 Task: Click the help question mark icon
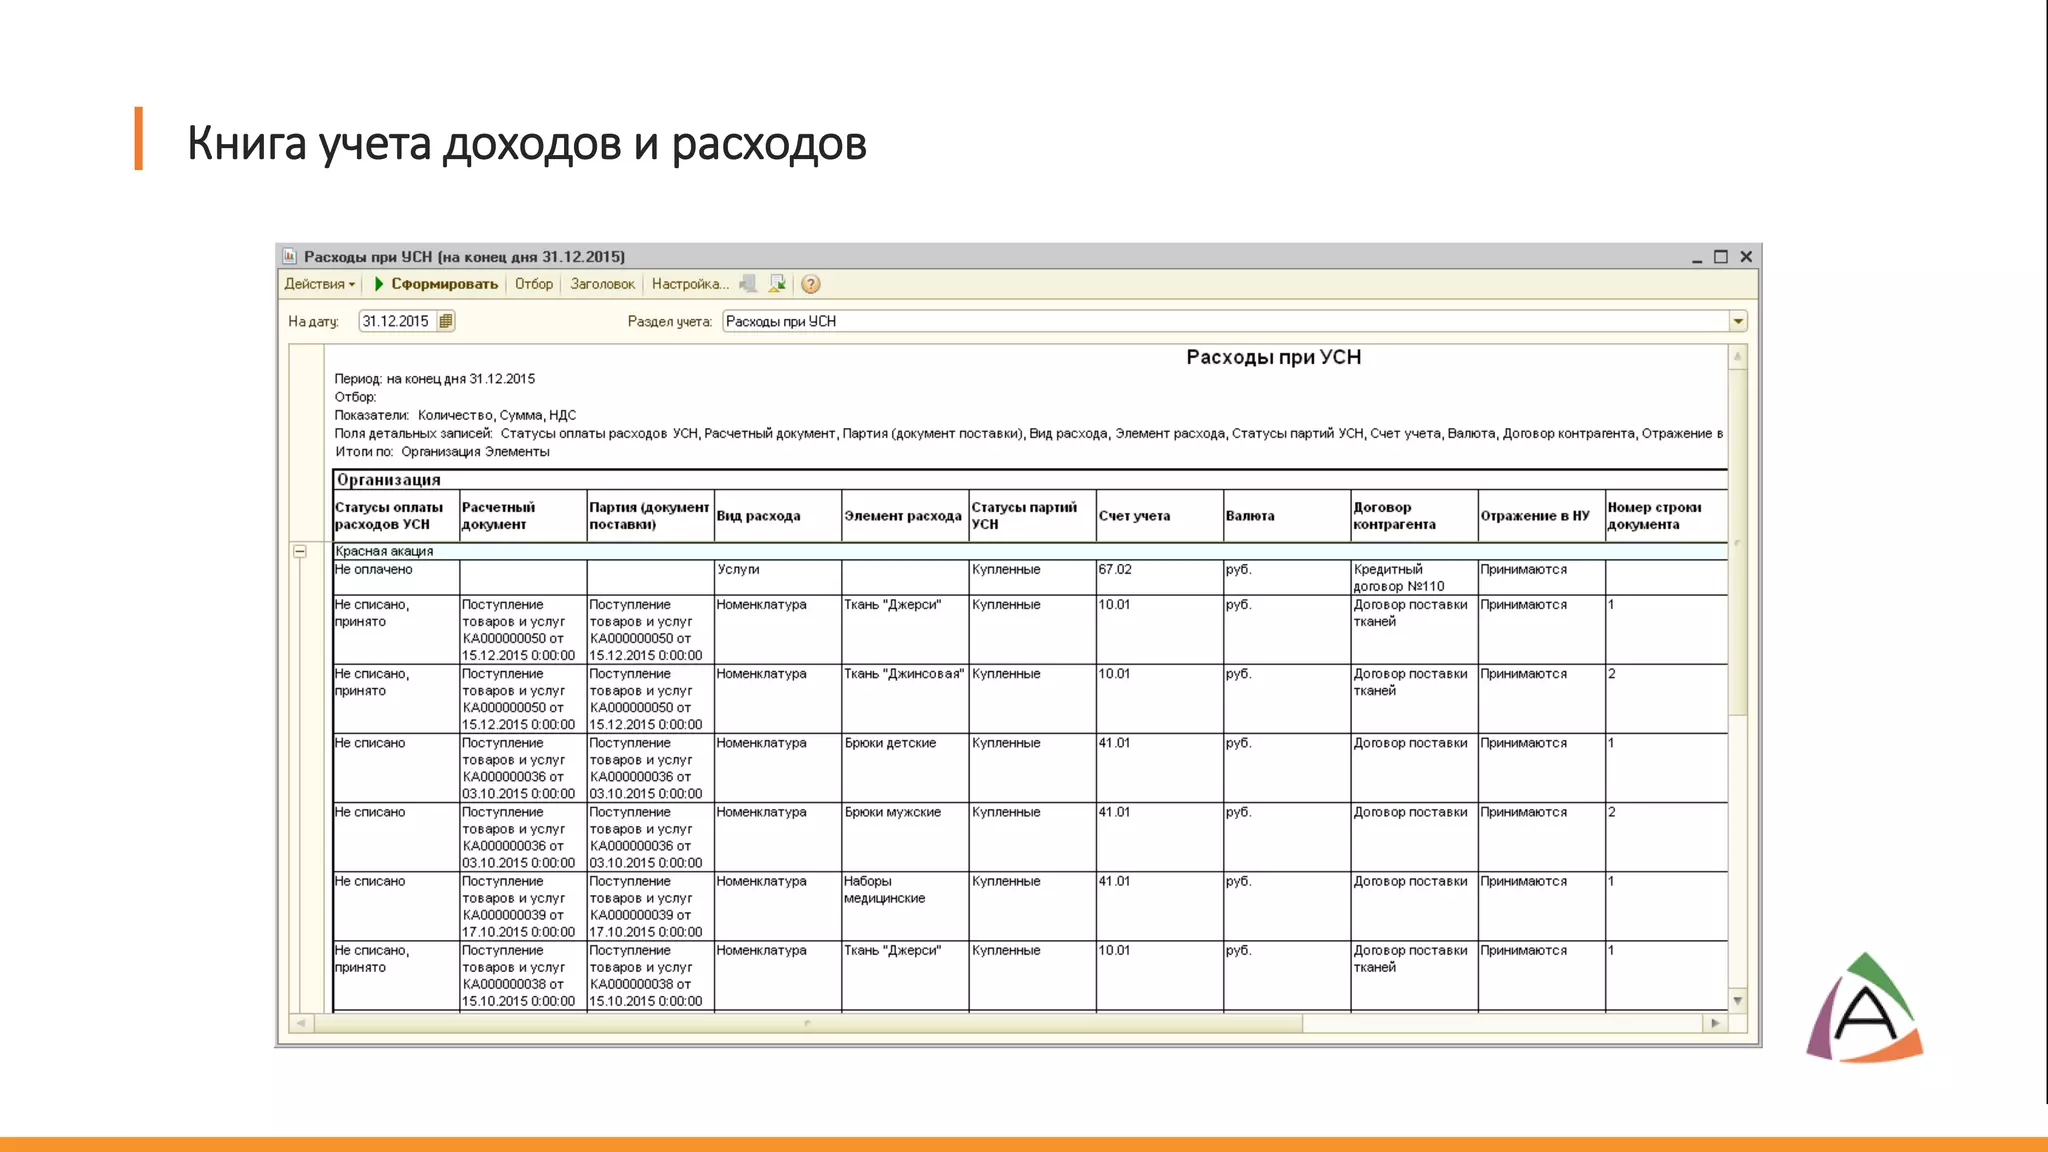[811, 284]
